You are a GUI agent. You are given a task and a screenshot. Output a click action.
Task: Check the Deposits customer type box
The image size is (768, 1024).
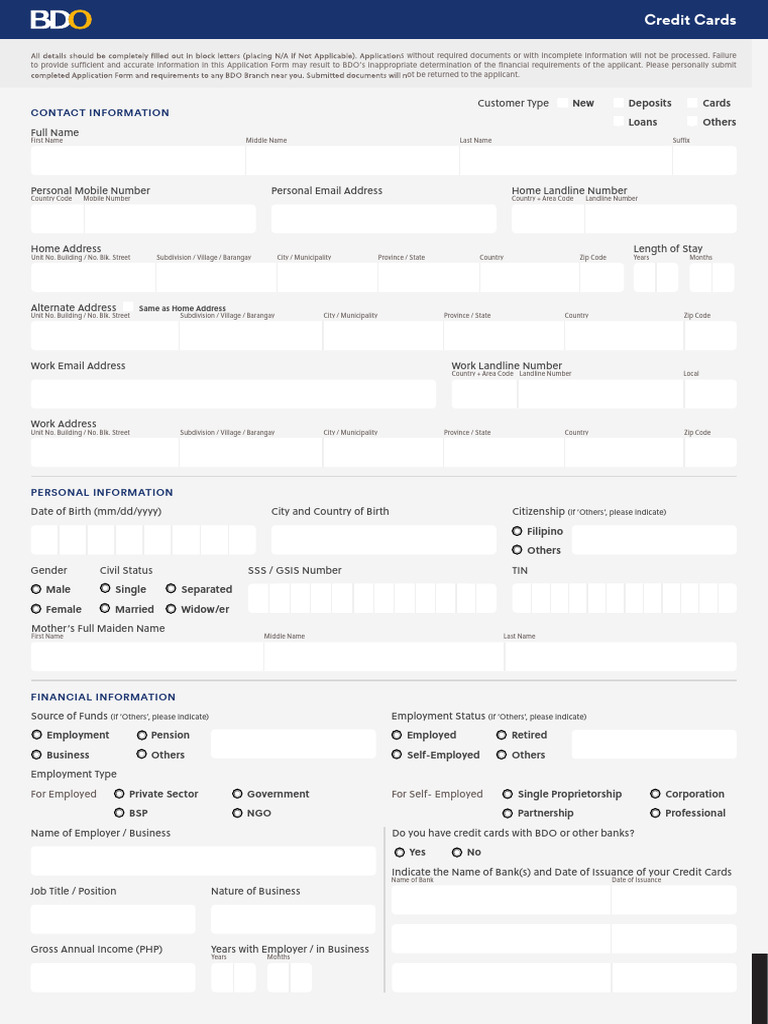[618, 103]
